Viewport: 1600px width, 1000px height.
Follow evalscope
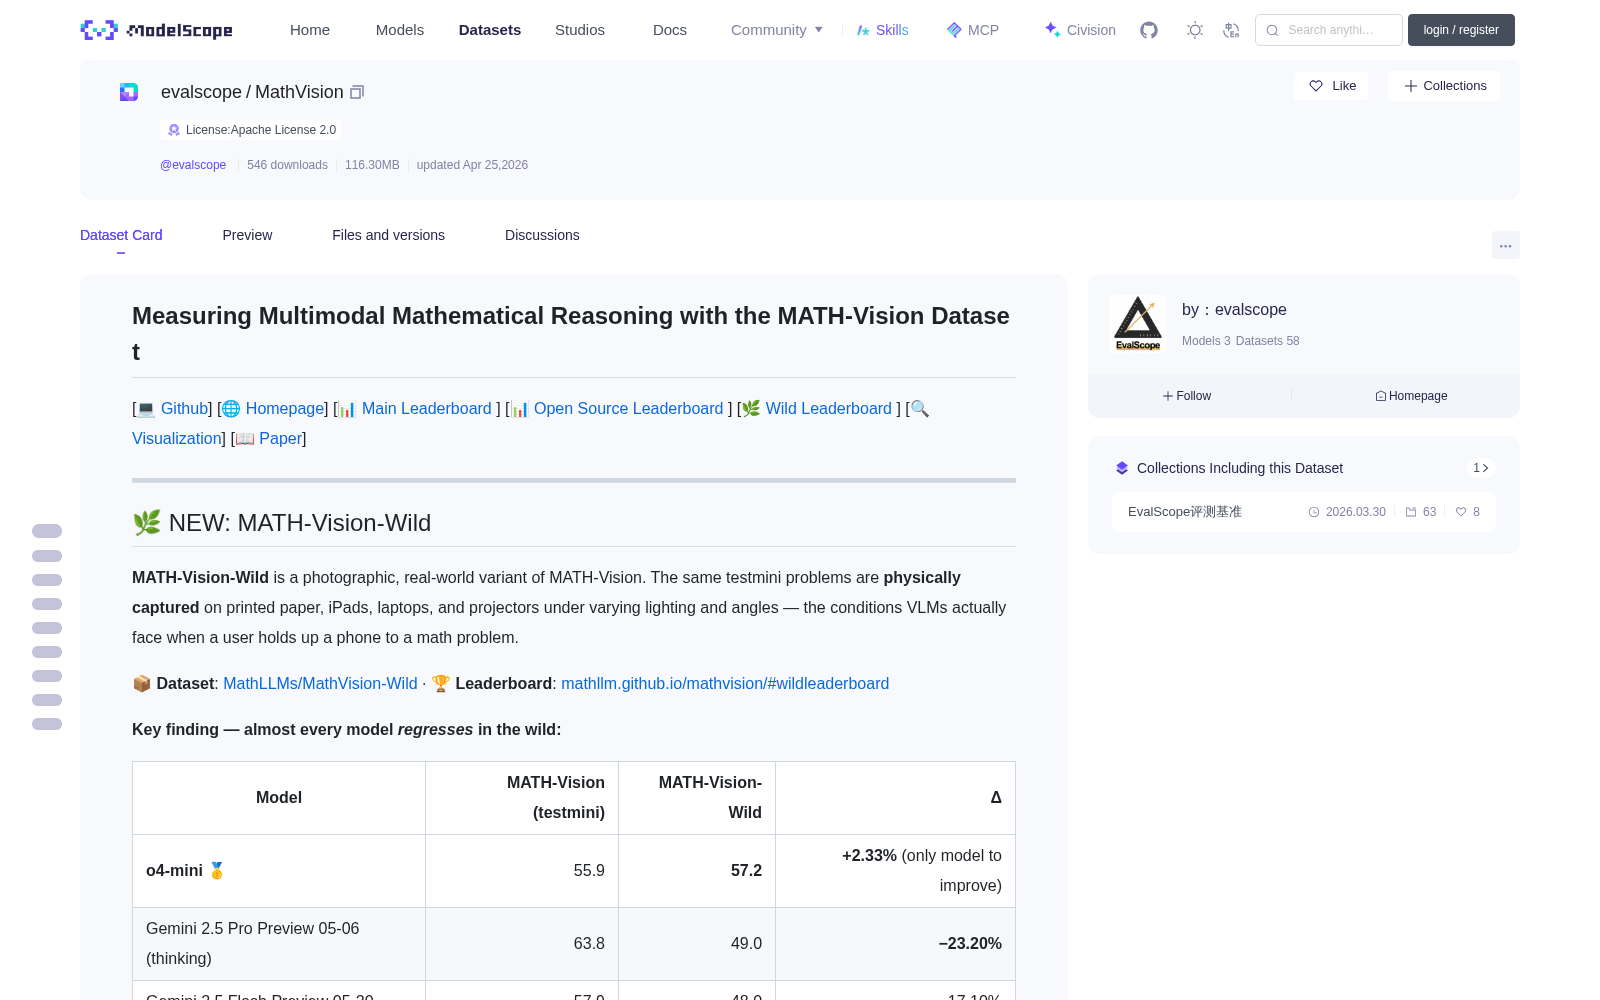tap(1187, 396)
